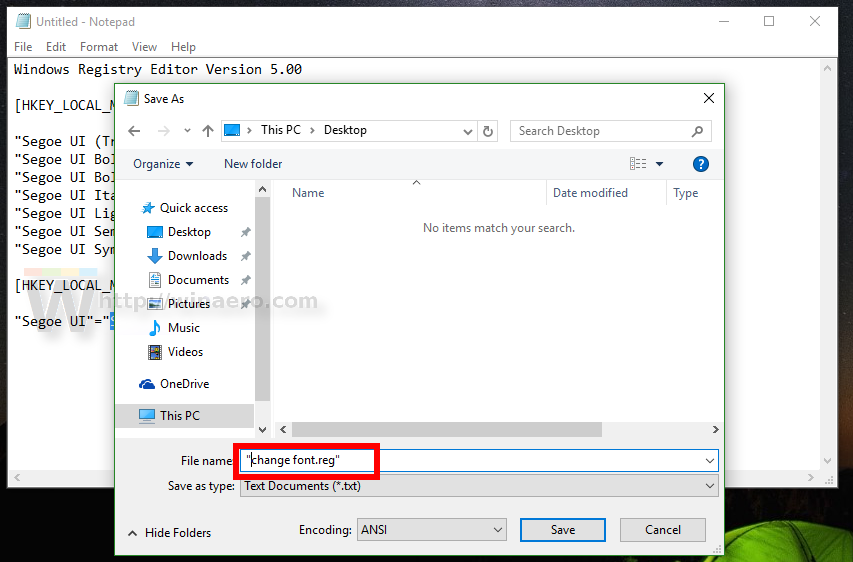This screenshot has height=562, width=853.
Task: Open the Save as type combo box
Action: (x=479, y=486)
